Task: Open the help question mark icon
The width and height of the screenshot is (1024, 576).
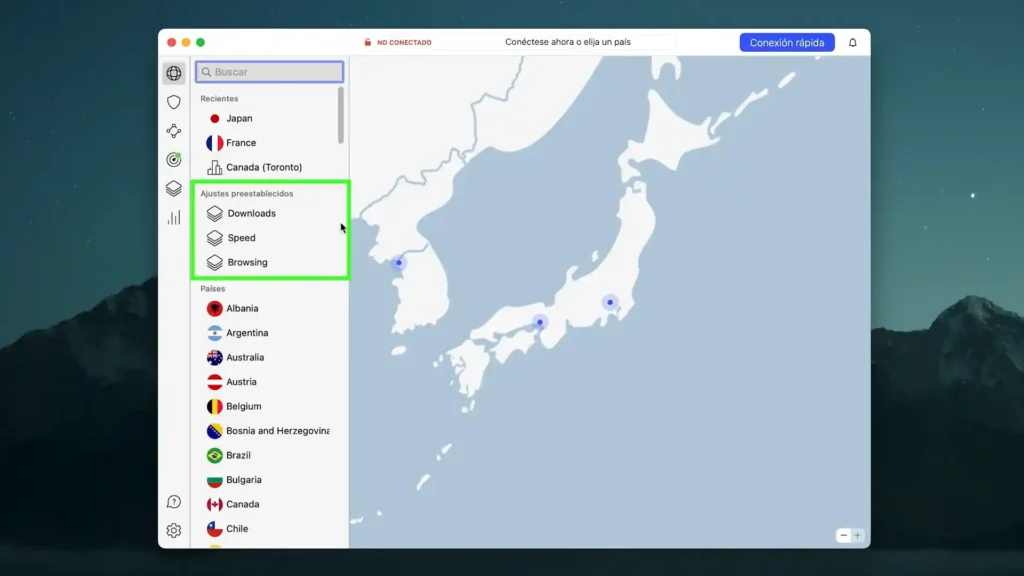Action: pyautogui.click(x=174, y=503)
